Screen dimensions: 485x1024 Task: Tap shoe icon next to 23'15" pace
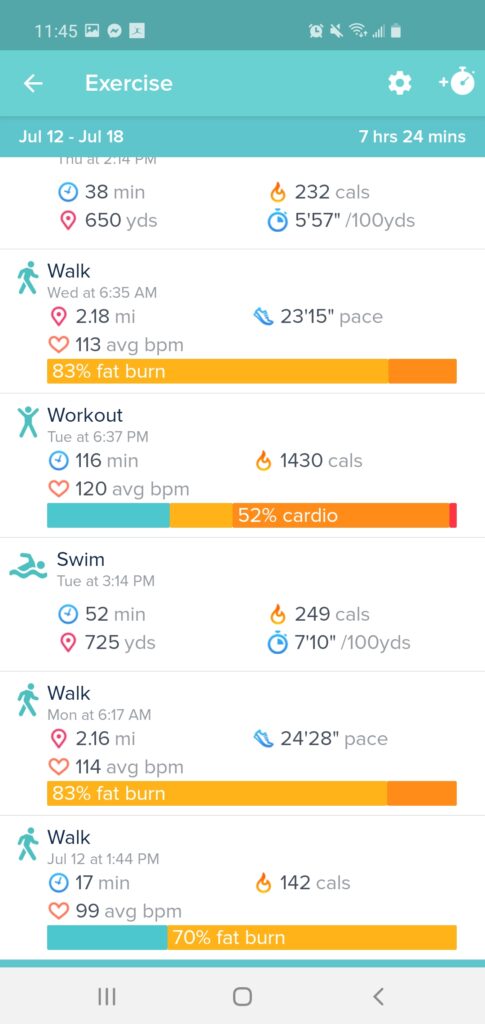tap(263, 317)
